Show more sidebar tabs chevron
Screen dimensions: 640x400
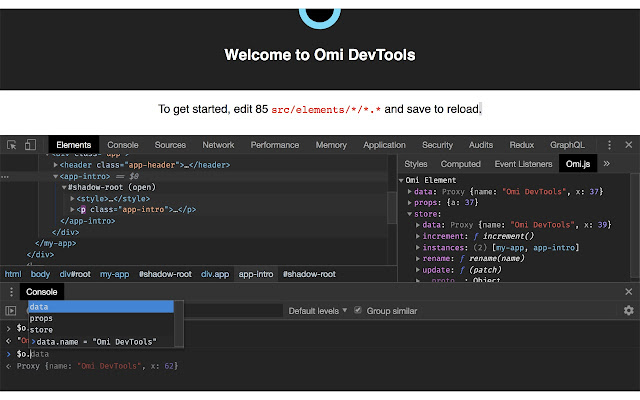(607, 164)
